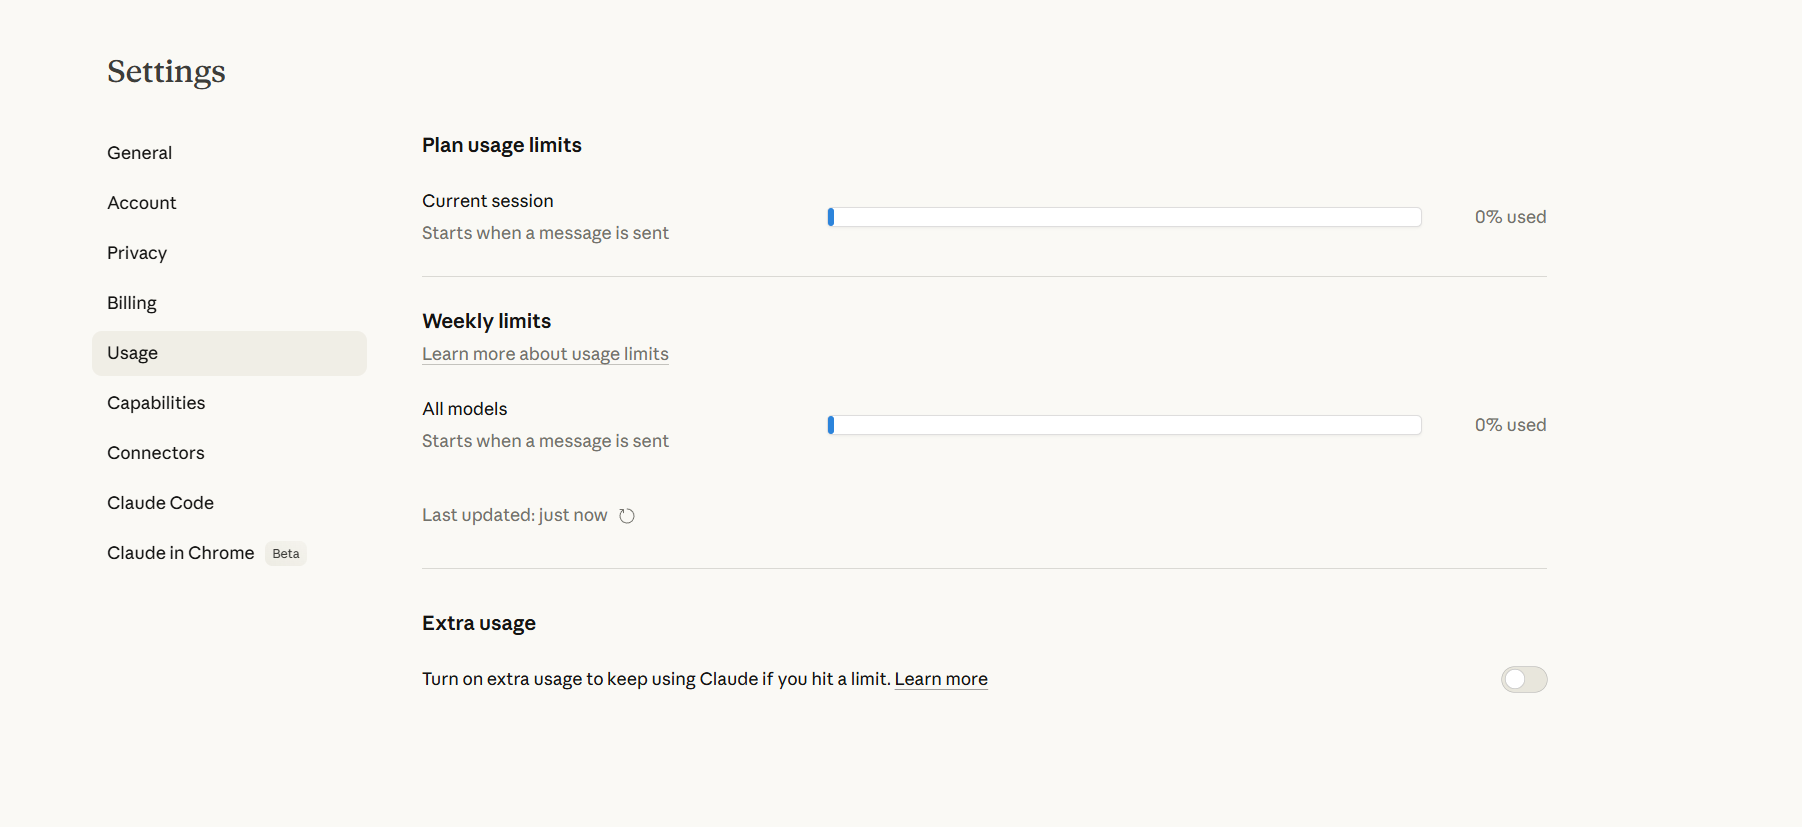
Task: Open the Extra usage Learn more link
Action: (941, 679)
